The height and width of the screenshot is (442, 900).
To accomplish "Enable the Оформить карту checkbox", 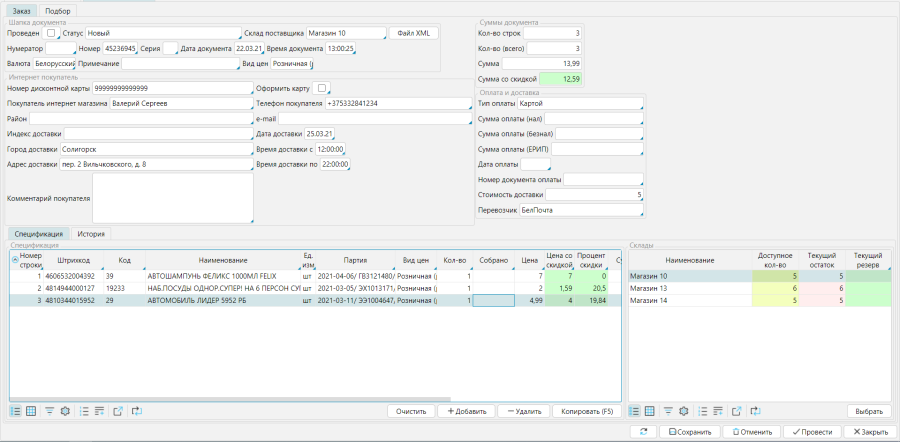I will click(322, 88).
